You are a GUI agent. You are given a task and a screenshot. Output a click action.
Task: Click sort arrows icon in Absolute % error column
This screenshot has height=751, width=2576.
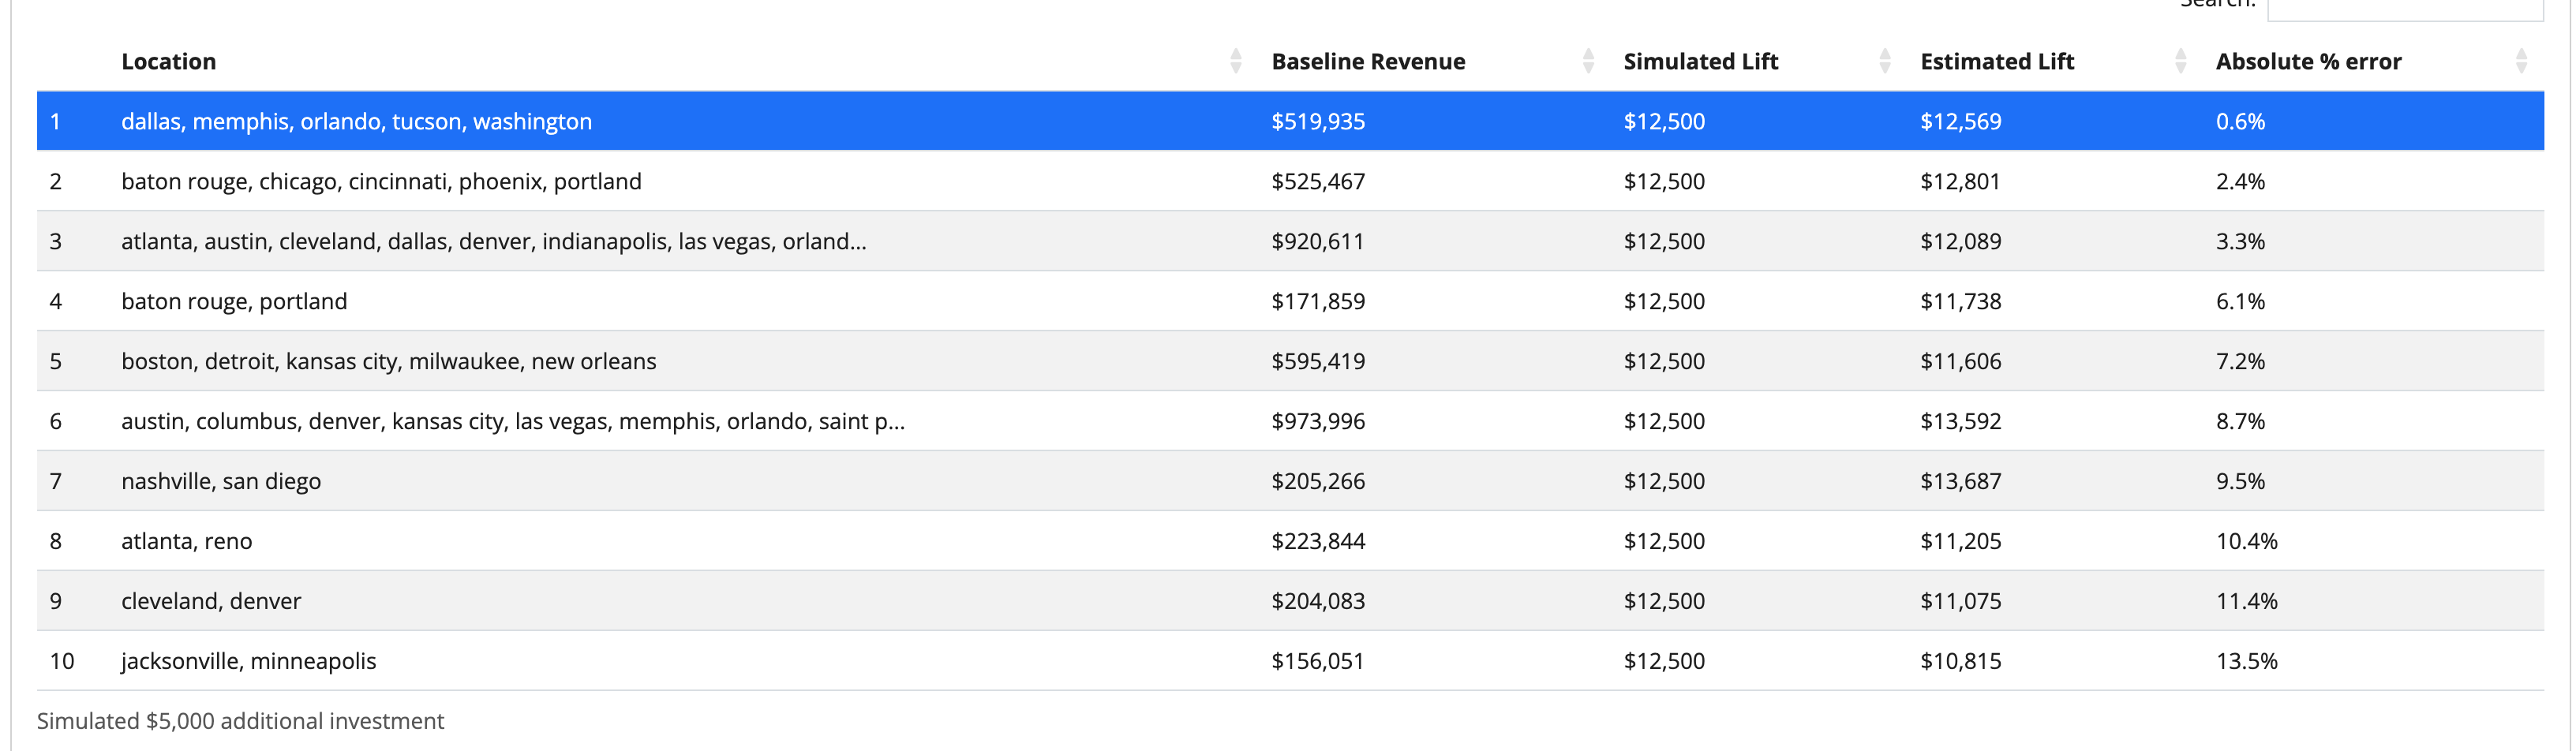tap(2521, 61)
